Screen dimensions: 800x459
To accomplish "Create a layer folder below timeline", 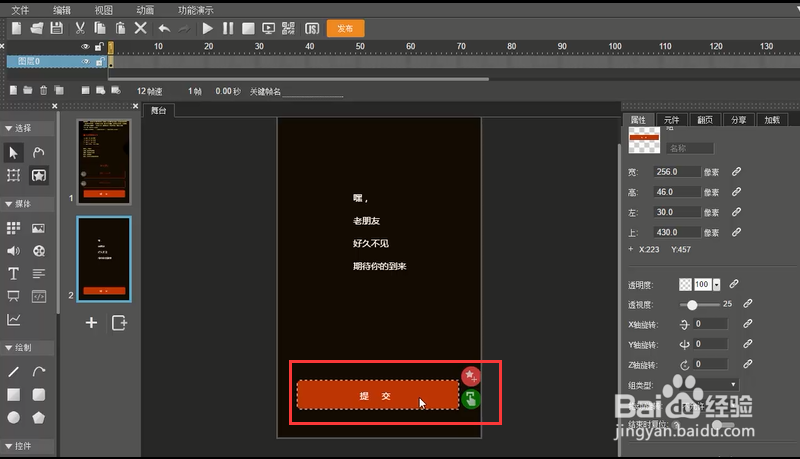I will pyautogui.click(x=28, y=90).
